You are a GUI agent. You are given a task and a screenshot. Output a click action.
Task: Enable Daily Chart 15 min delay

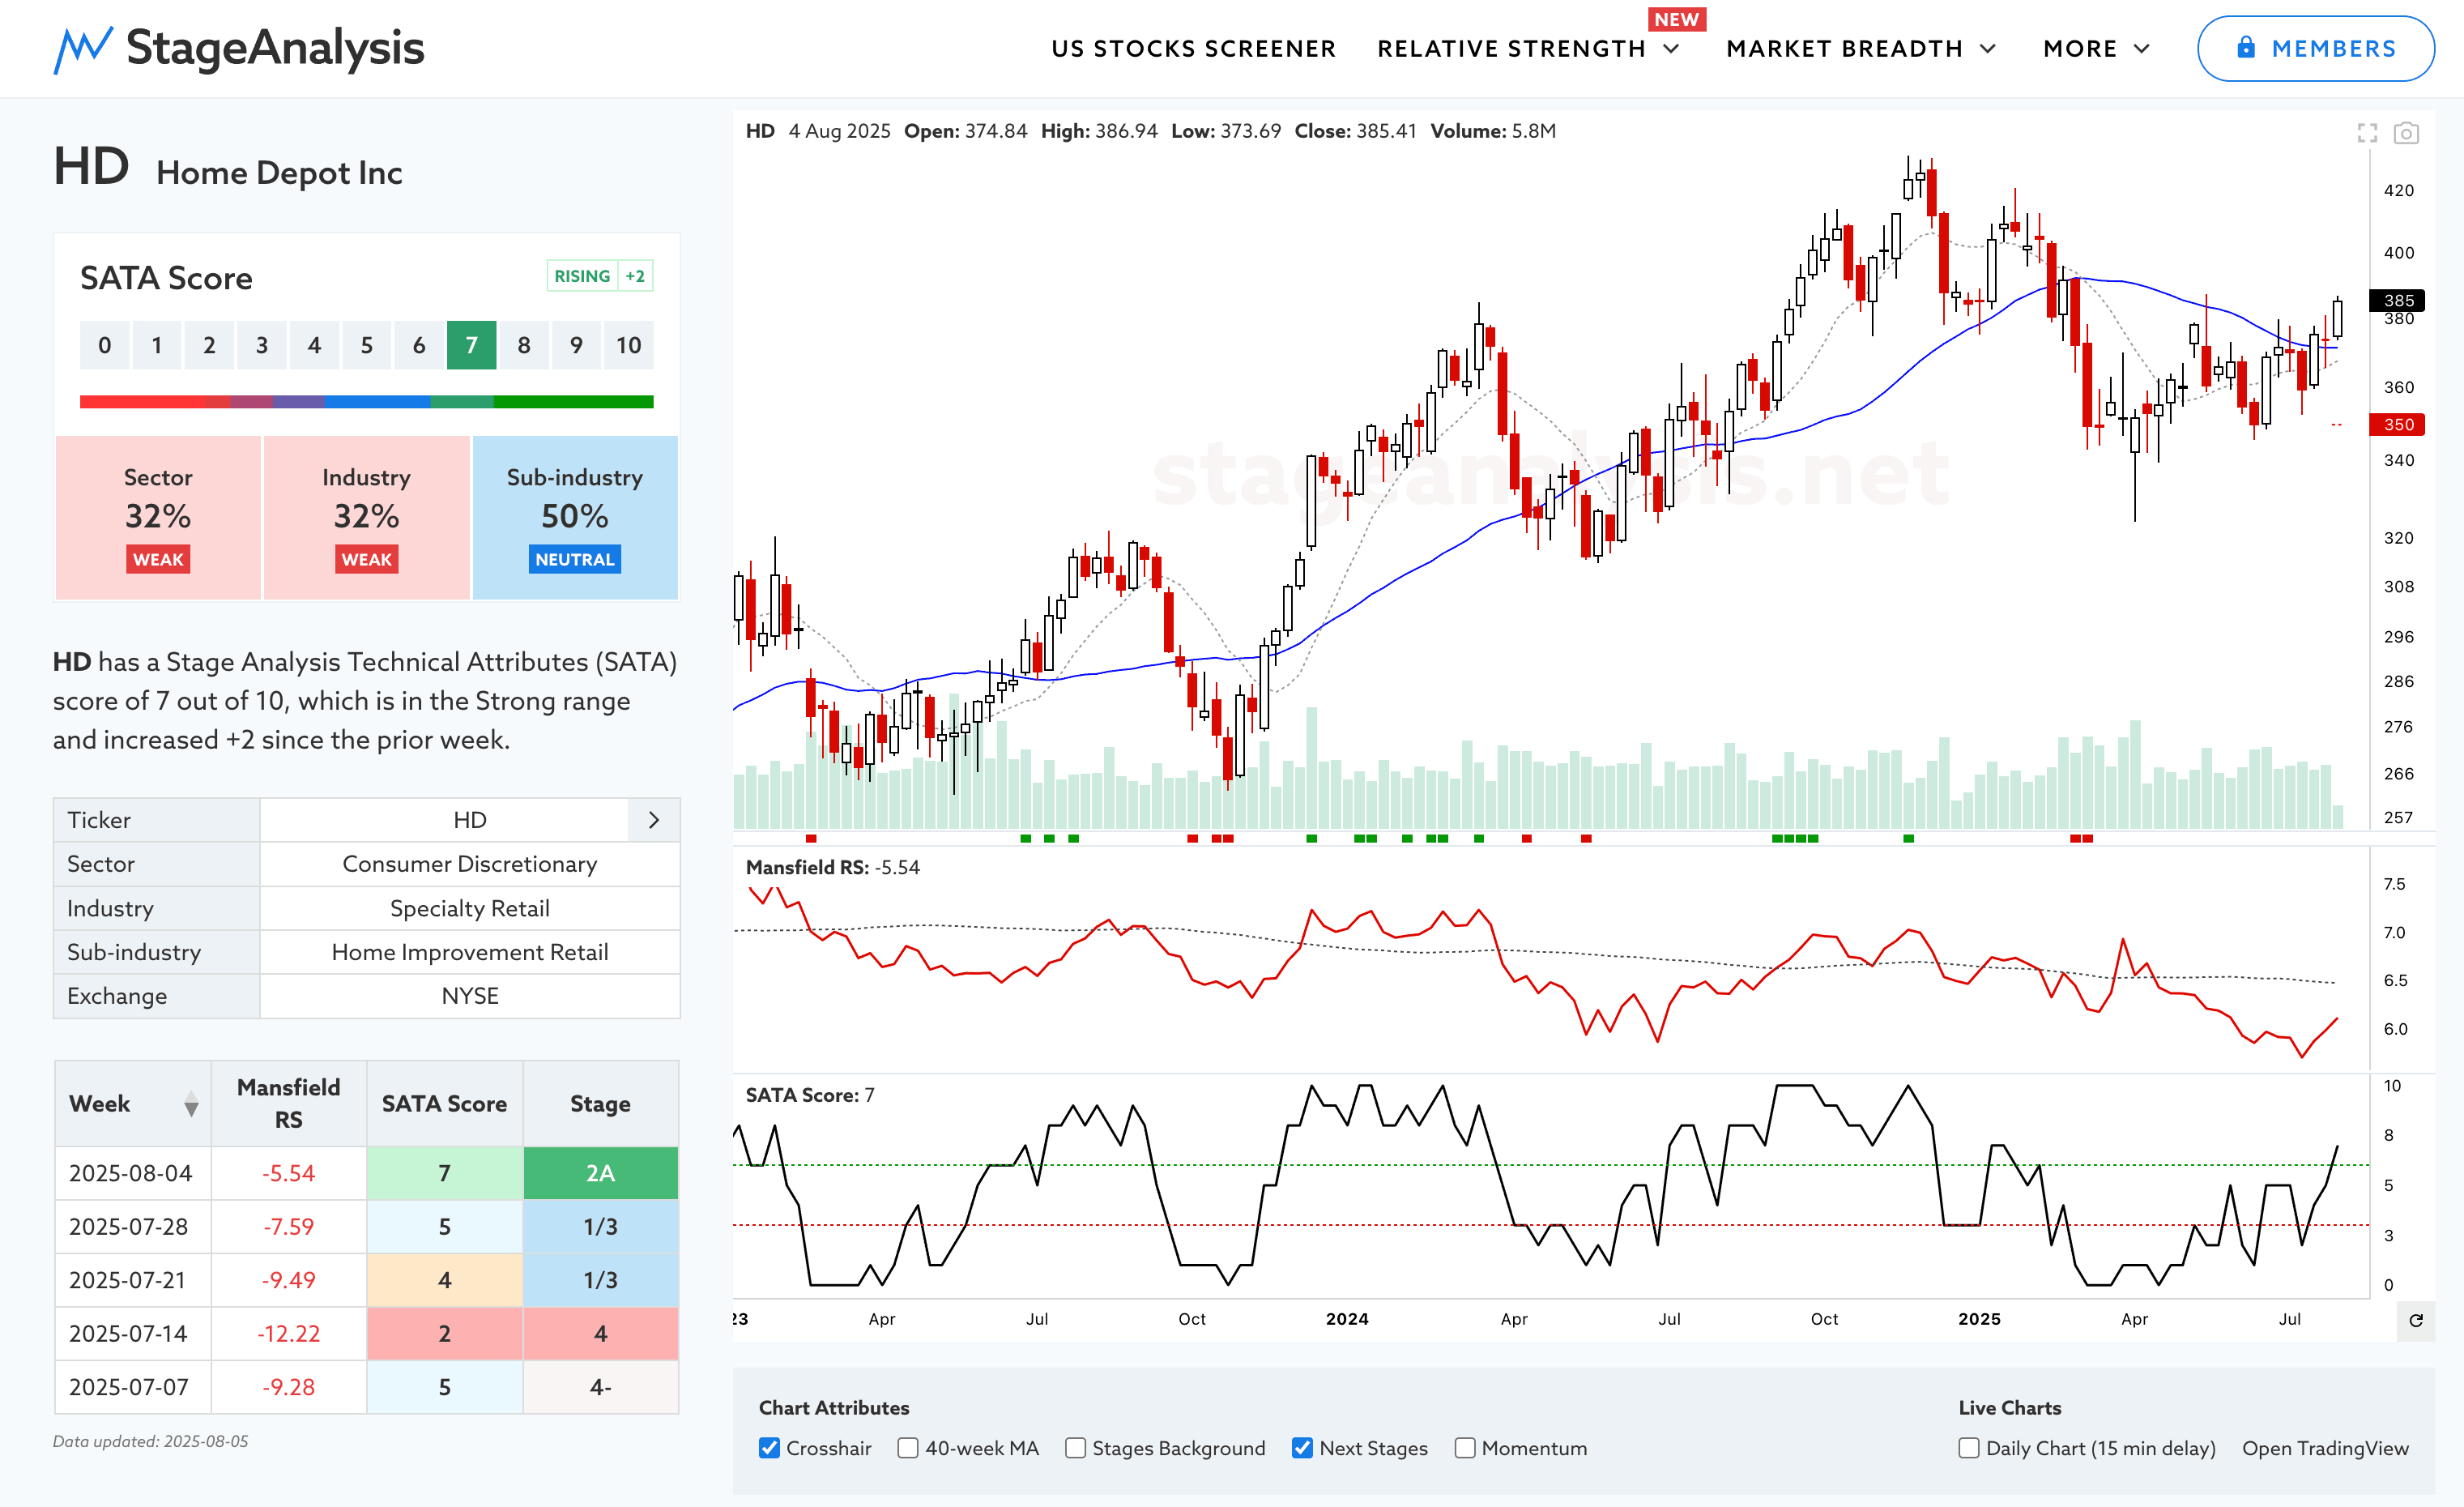point(1969,1448)
